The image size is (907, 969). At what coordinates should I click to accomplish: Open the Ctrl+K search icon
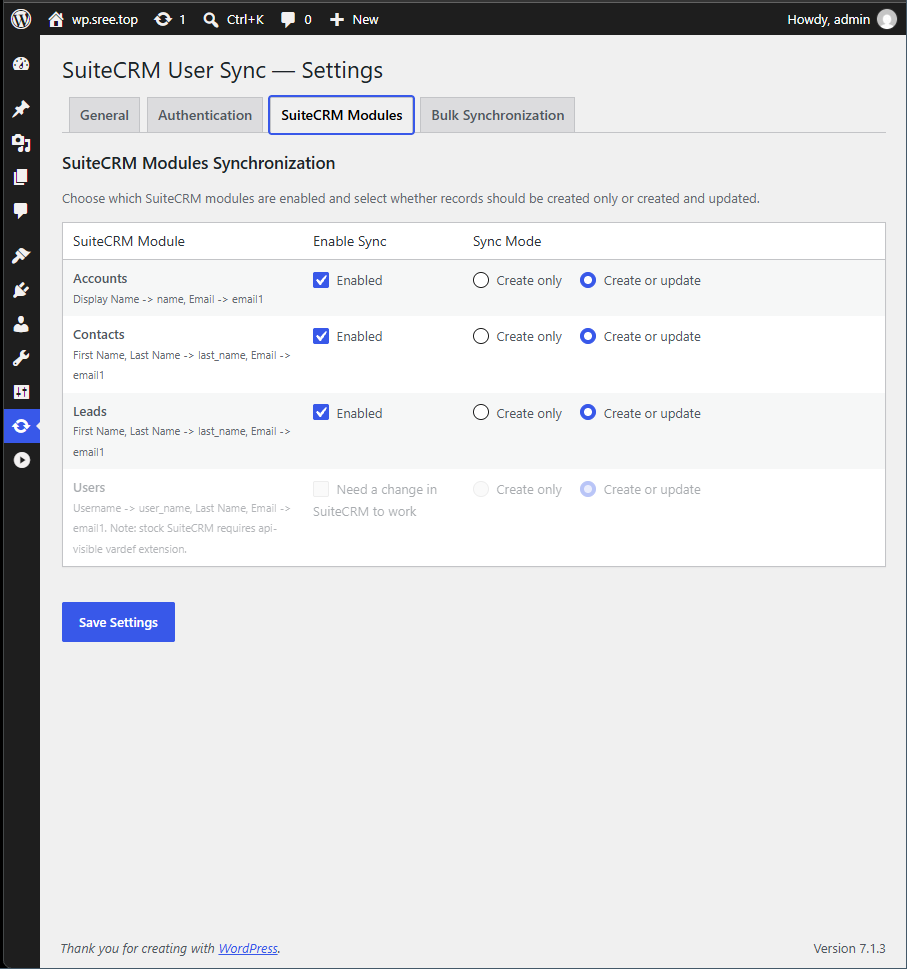tap(211, 20)
